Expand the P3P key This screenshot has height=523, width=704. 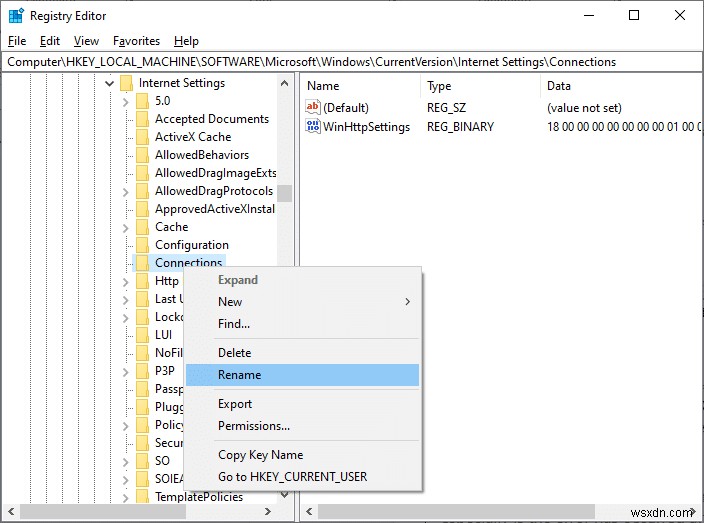(126, 372)
